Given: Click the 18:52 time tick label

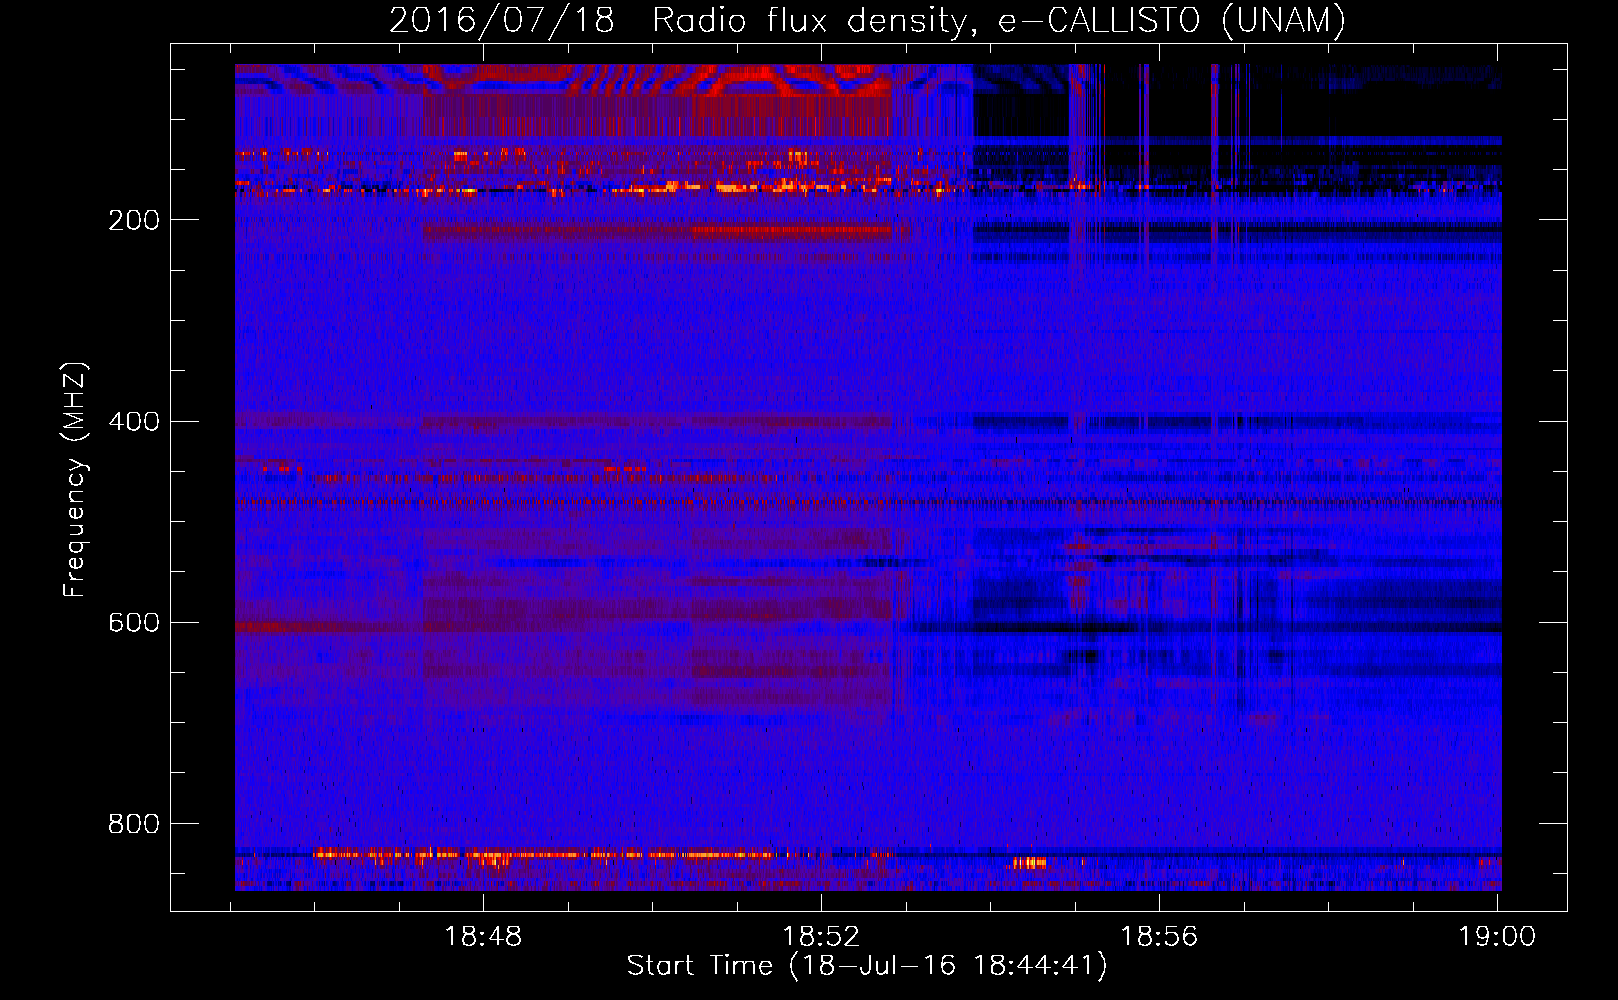Looking at the screenshot, I should [821, 936].
